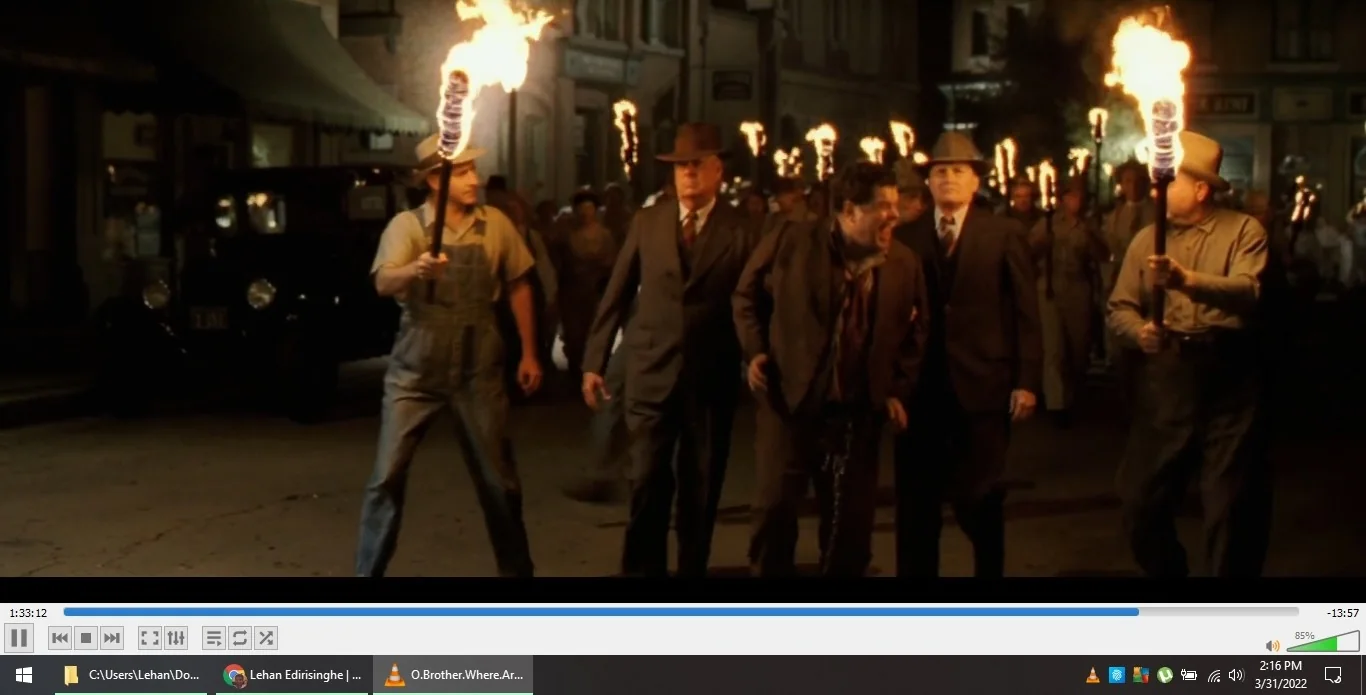
Task: Switch to the File Explorer C:\Users\Lehan taskbar window
Action: pos(131,675)
